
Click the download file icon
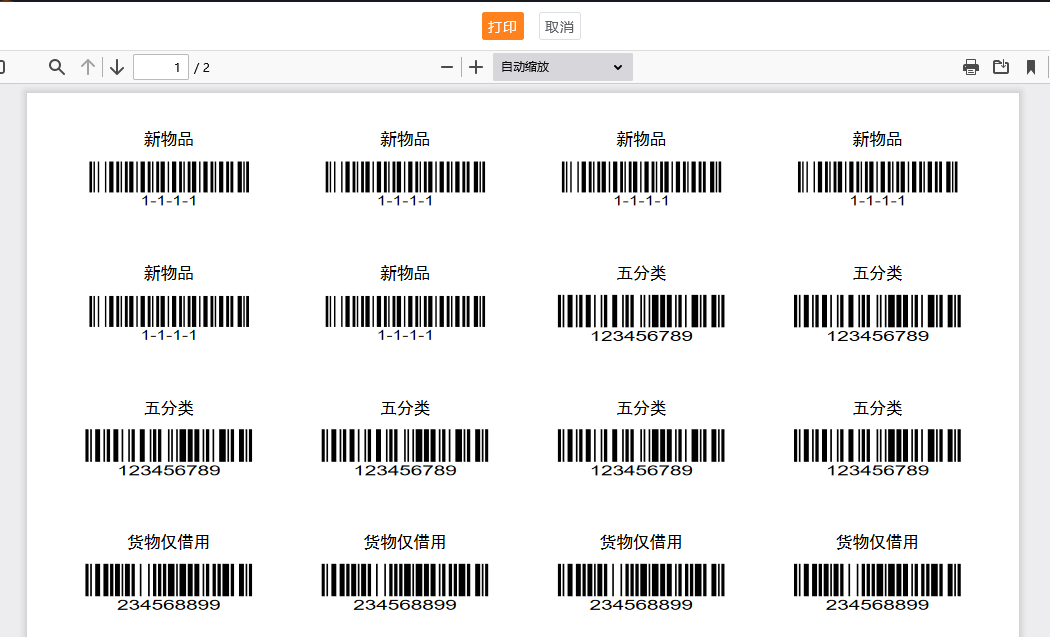coord(1001,67)
